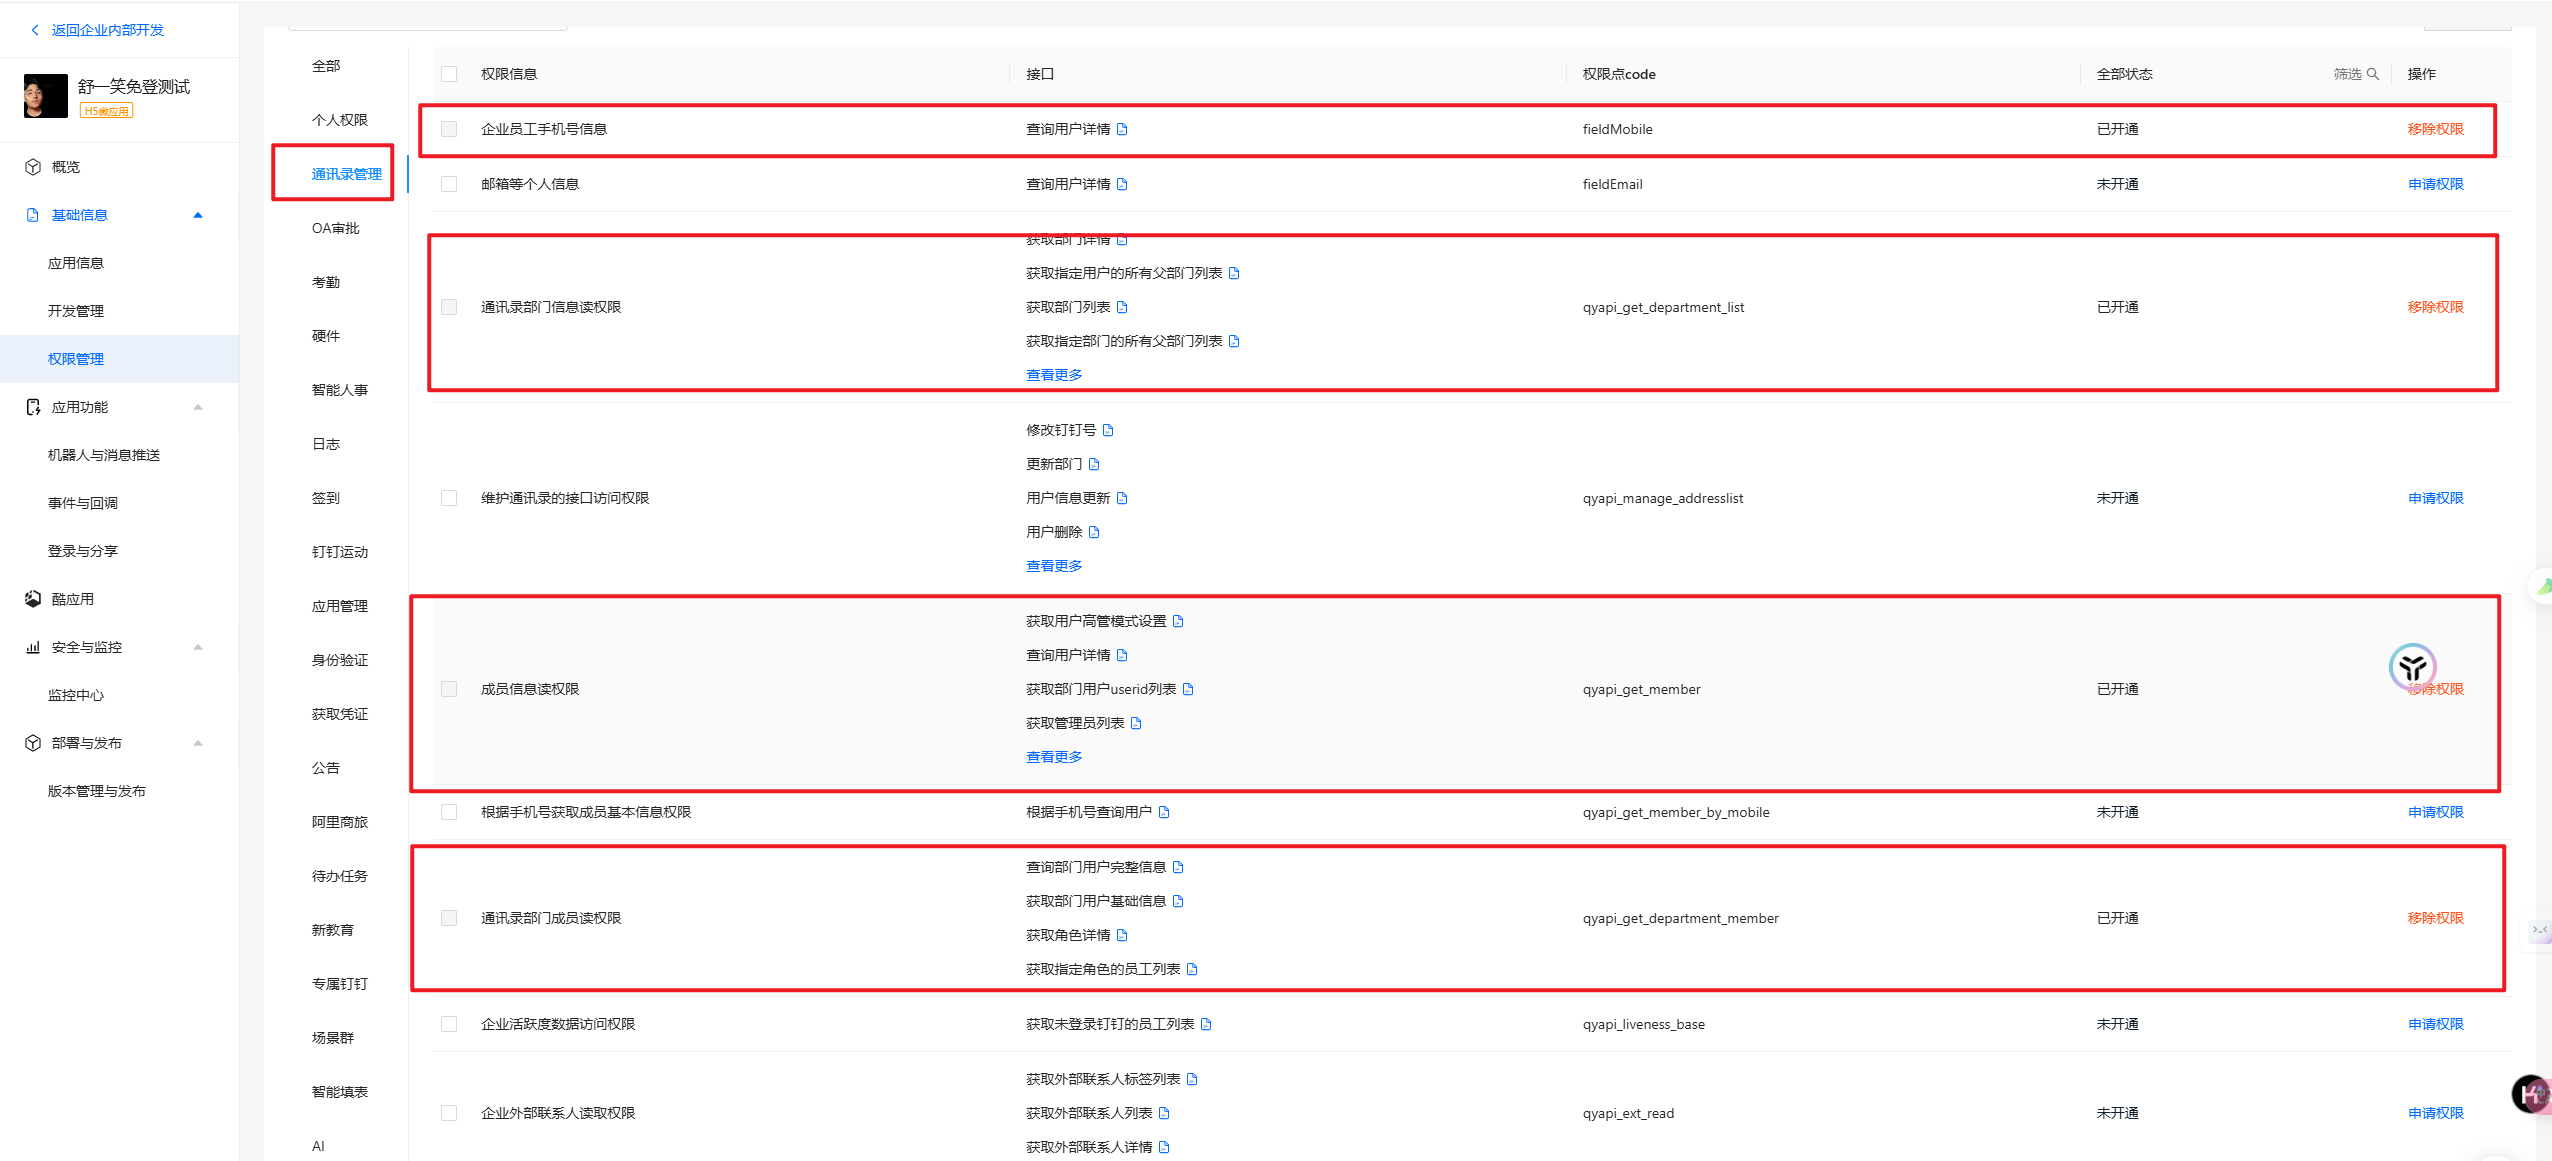Toggle the select-all header checkbox

449,74
